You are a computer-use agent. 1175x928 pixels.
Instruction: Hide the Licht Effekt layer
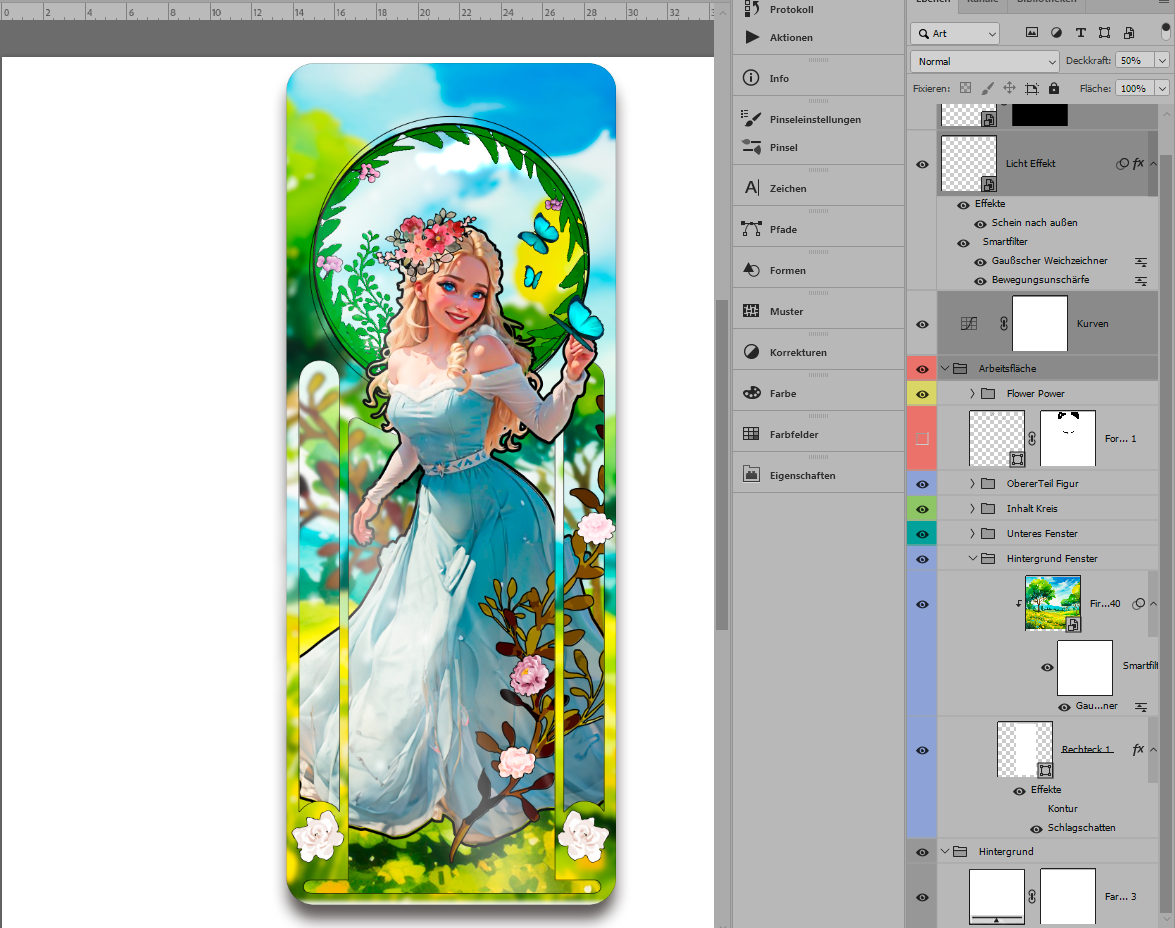[x=922, y=164]
